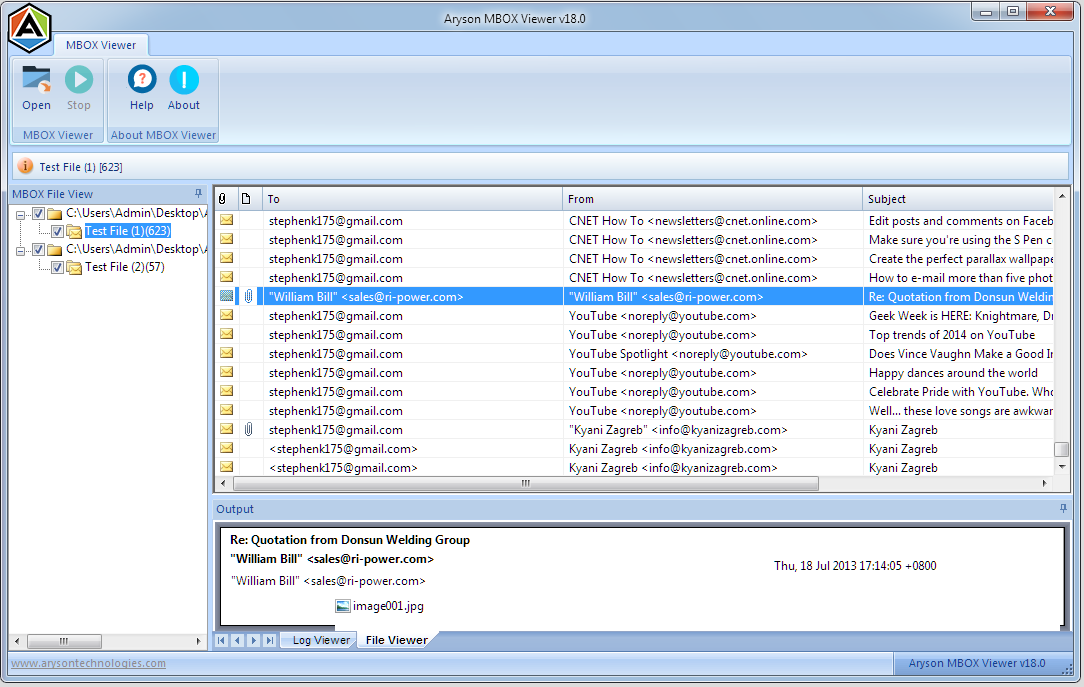Toggle checkbox for first C:\Users\Admin\Desktop folder
The image size is (1084, 687).
pyautogui.click(x=39, y=214)
